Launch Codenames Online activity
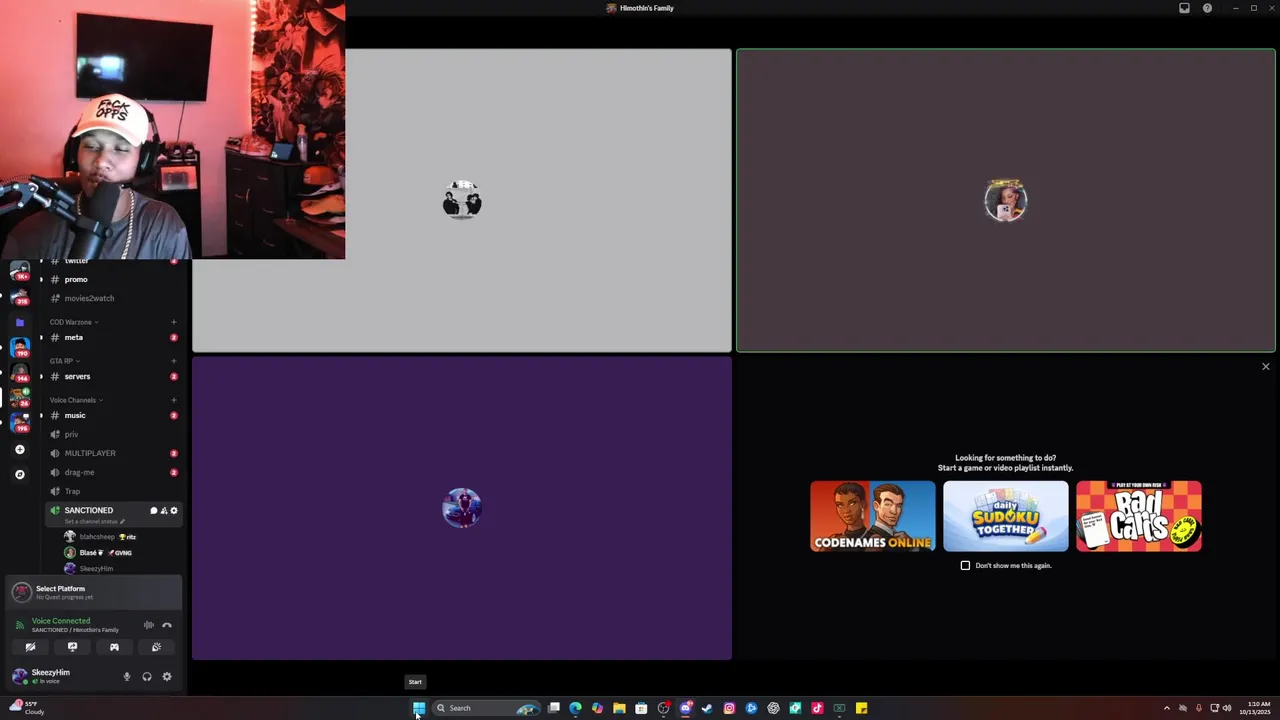 (873, 516)
